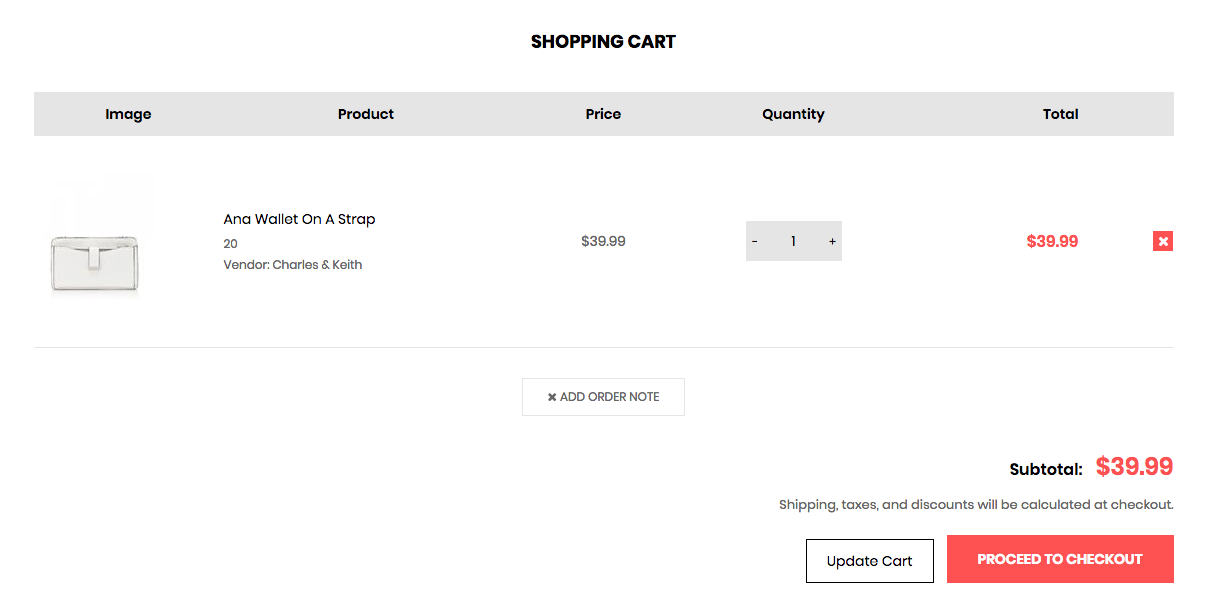Click the quantity input field showing 1
Viewport: 1207px width, 614px height.
click(x=793, y=241)
